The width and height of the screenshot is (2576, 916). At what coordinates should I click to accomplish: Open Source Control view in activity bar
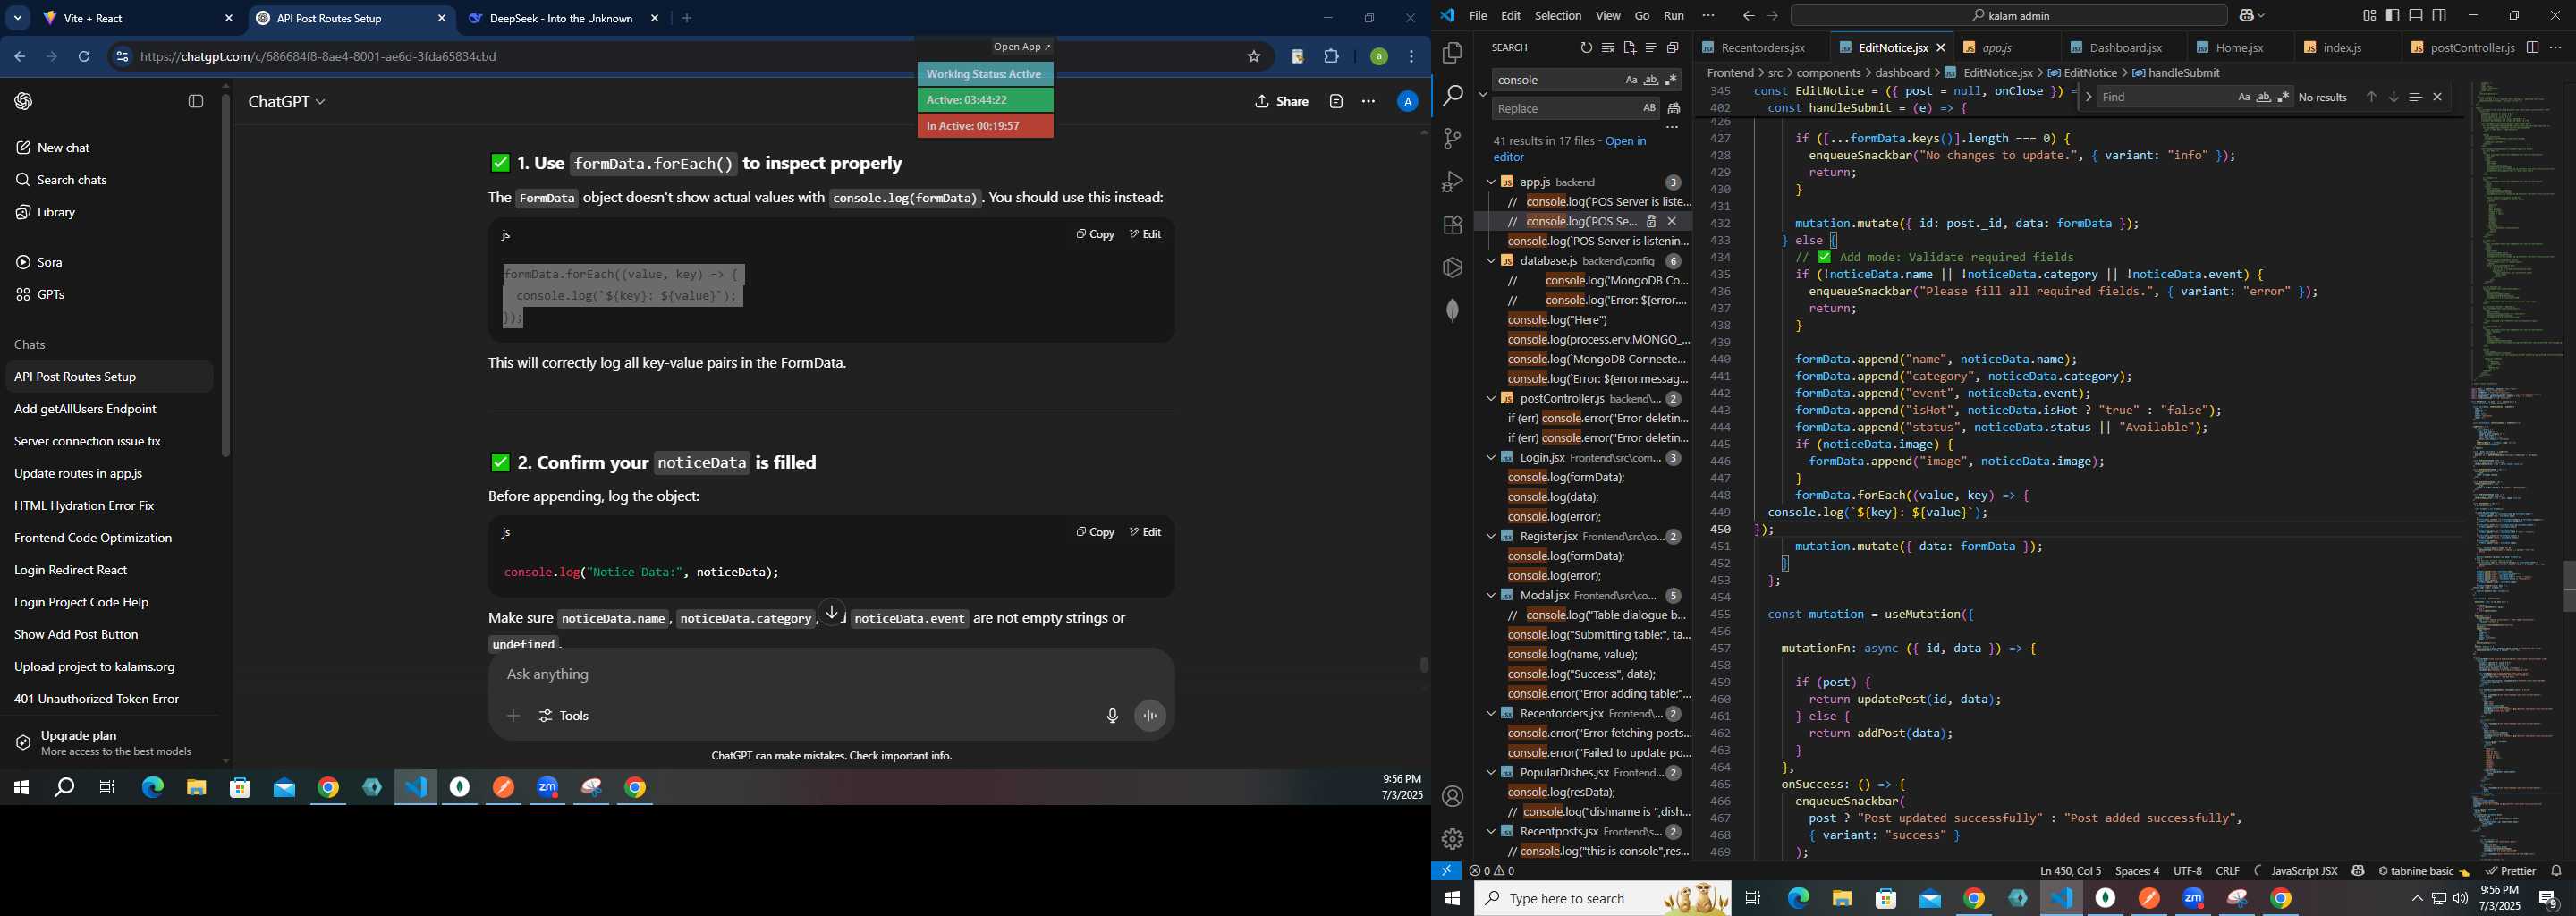coord(1452,138)
